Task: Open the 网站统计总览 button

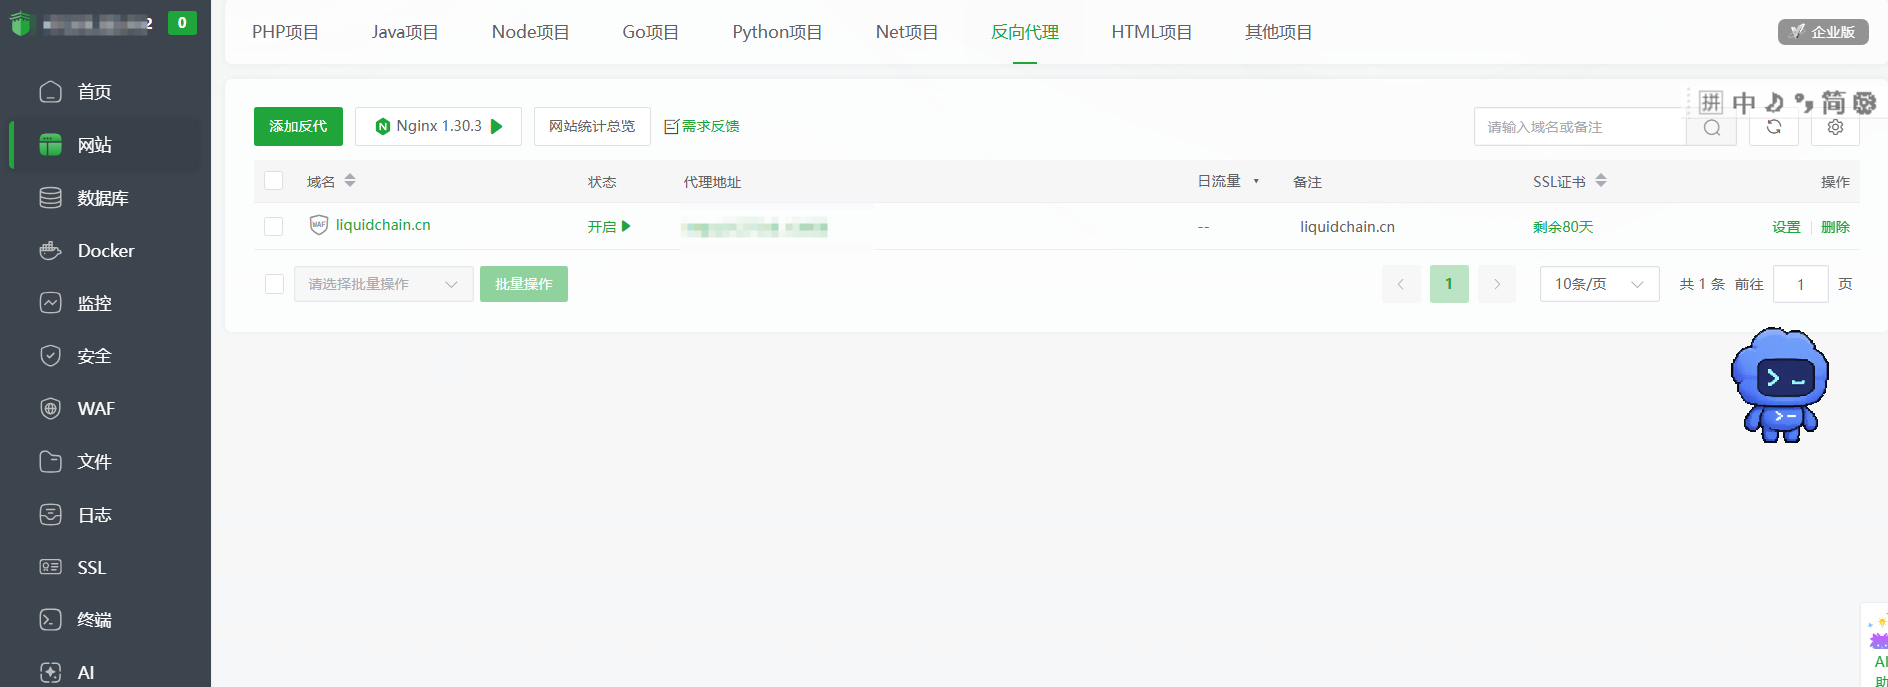Action: pyautogui.click(x=592, y=126)
